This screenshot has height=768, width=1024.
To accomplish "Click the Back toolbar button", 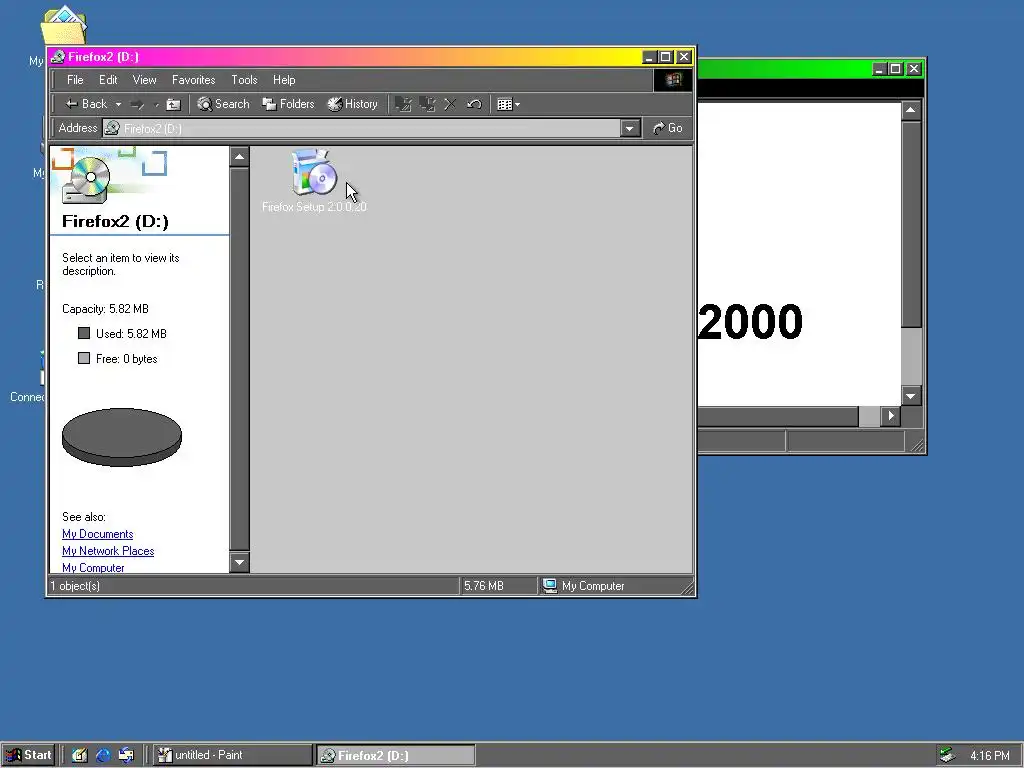I will point(86,104).
